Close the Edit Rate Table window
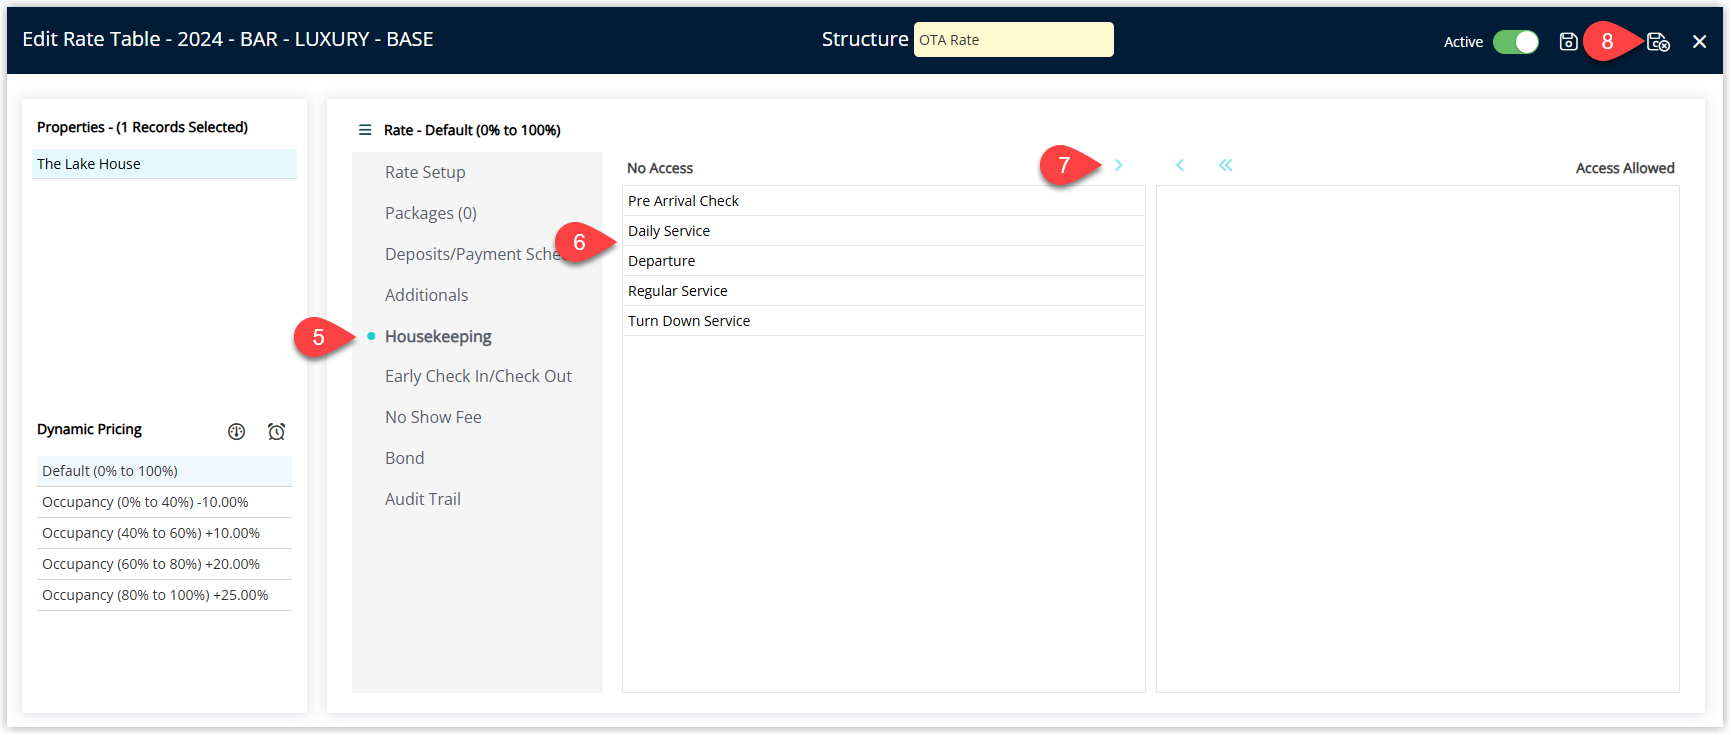This screenshot has width=1731, height=735. pos(1699,41)
